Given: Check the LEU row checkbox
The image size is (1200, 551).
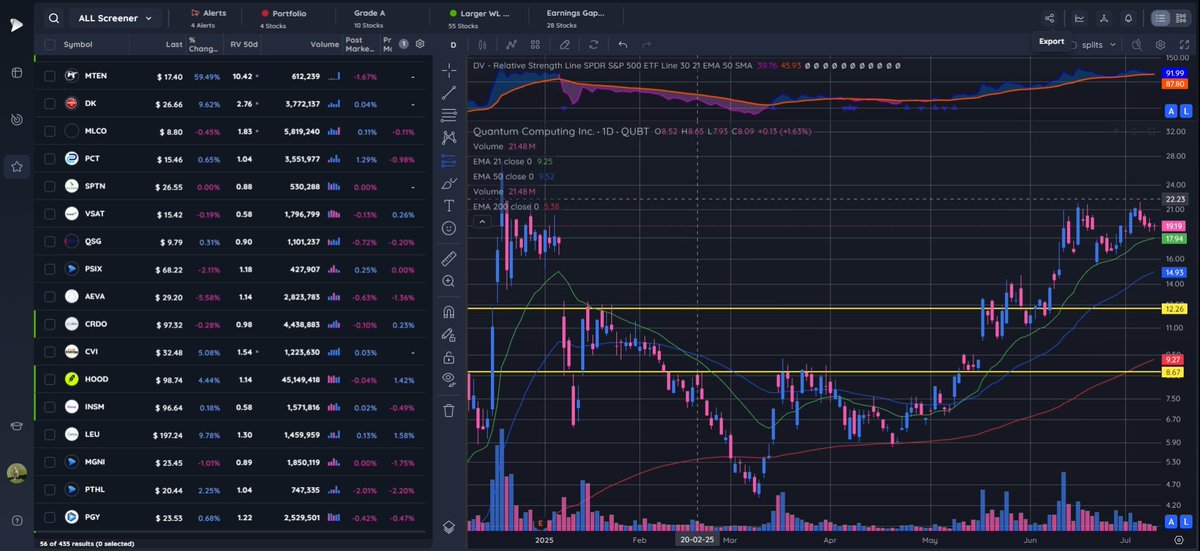Looking at the screenshot, I should 49,435.
